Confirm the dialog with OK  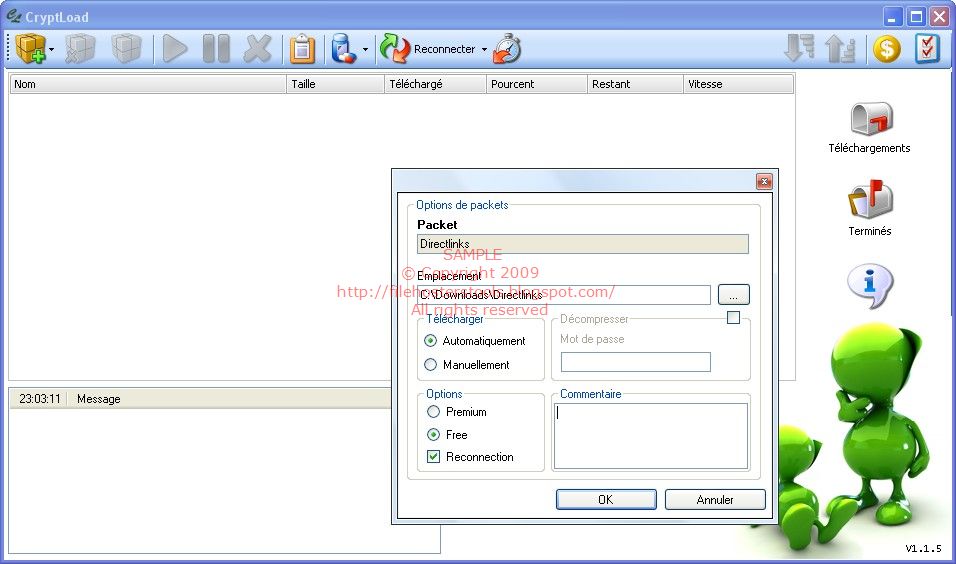(x=606, y=499)
